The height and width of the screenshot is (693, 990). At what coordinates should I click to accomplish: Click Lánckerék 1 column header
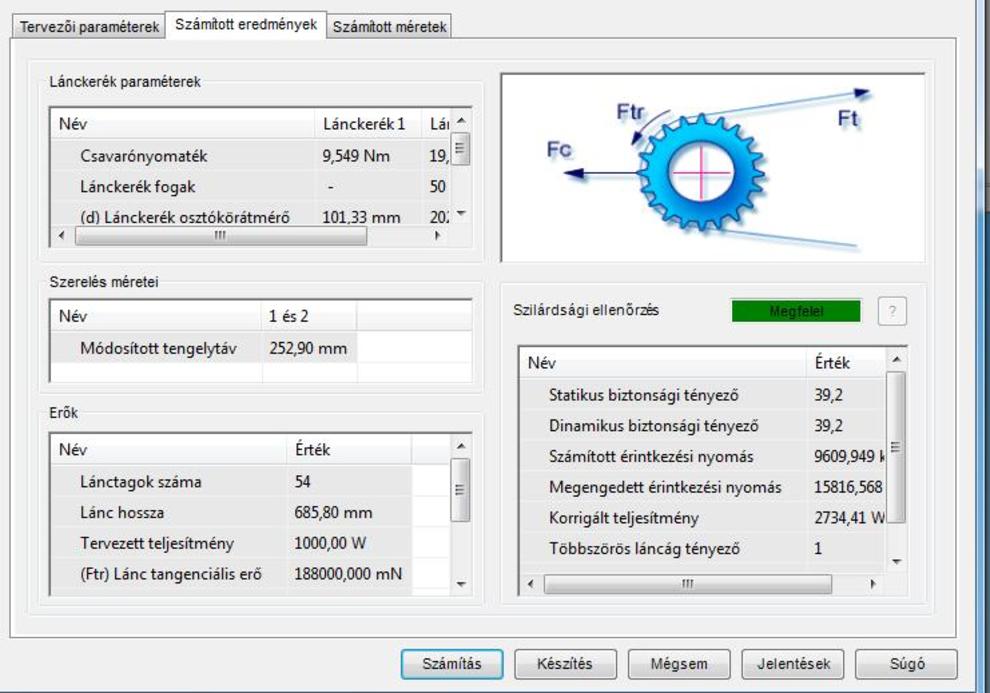point(364,124)
